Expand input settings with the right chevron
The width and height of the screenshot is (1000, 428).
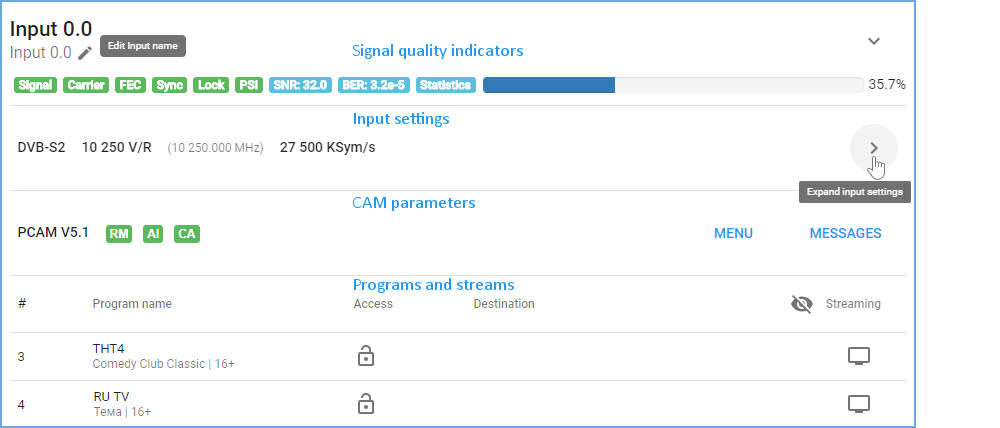coord(874,148)
